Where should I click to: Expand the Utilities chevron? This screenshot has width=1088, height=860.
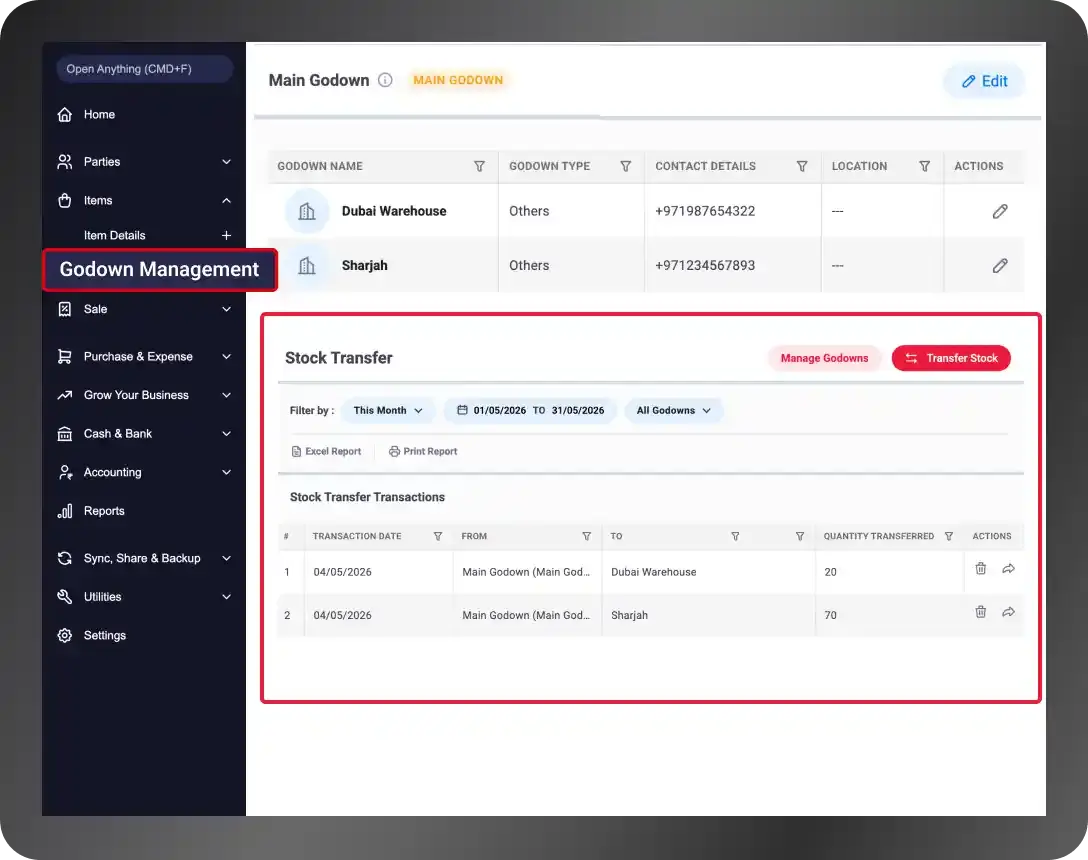[x=226, y=597]
